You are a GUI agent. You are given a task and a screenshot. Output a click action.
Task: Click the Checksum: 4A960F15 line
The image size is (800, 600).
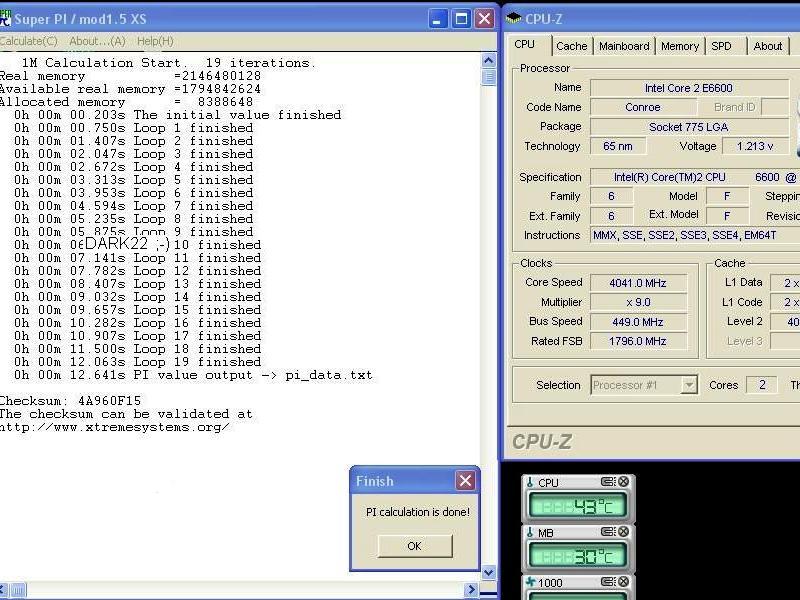tap(70, 401)
